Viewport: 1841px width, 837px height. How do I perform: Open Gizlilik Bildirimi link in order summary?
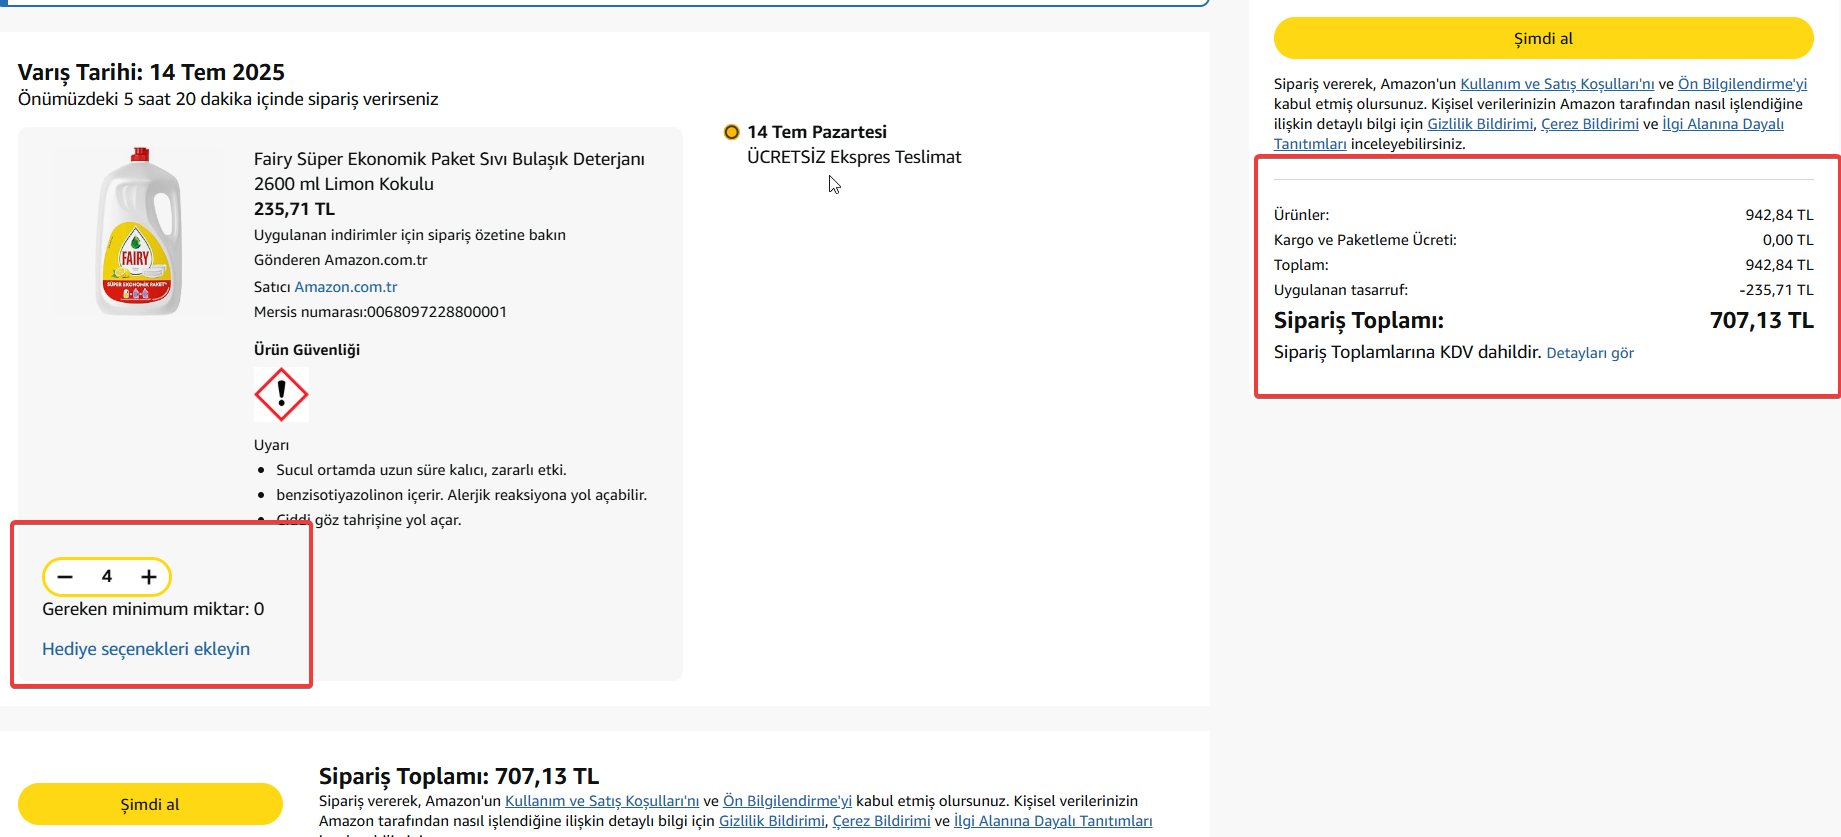pyautogui.click(x=1480, y=124)
